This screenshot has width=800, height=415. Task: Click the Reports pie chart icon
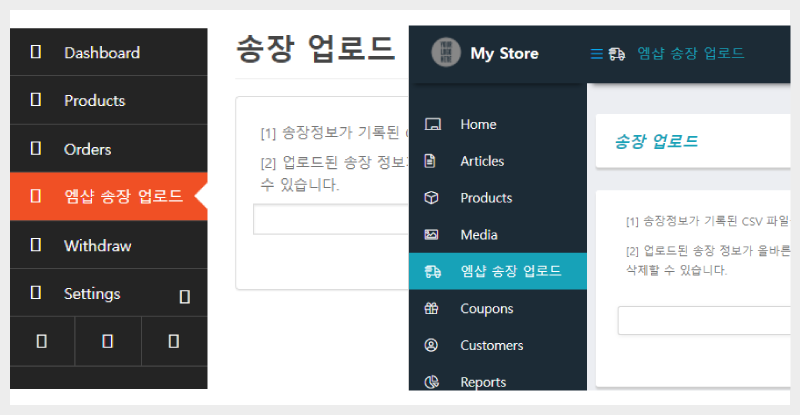click(x=432, y=382)
